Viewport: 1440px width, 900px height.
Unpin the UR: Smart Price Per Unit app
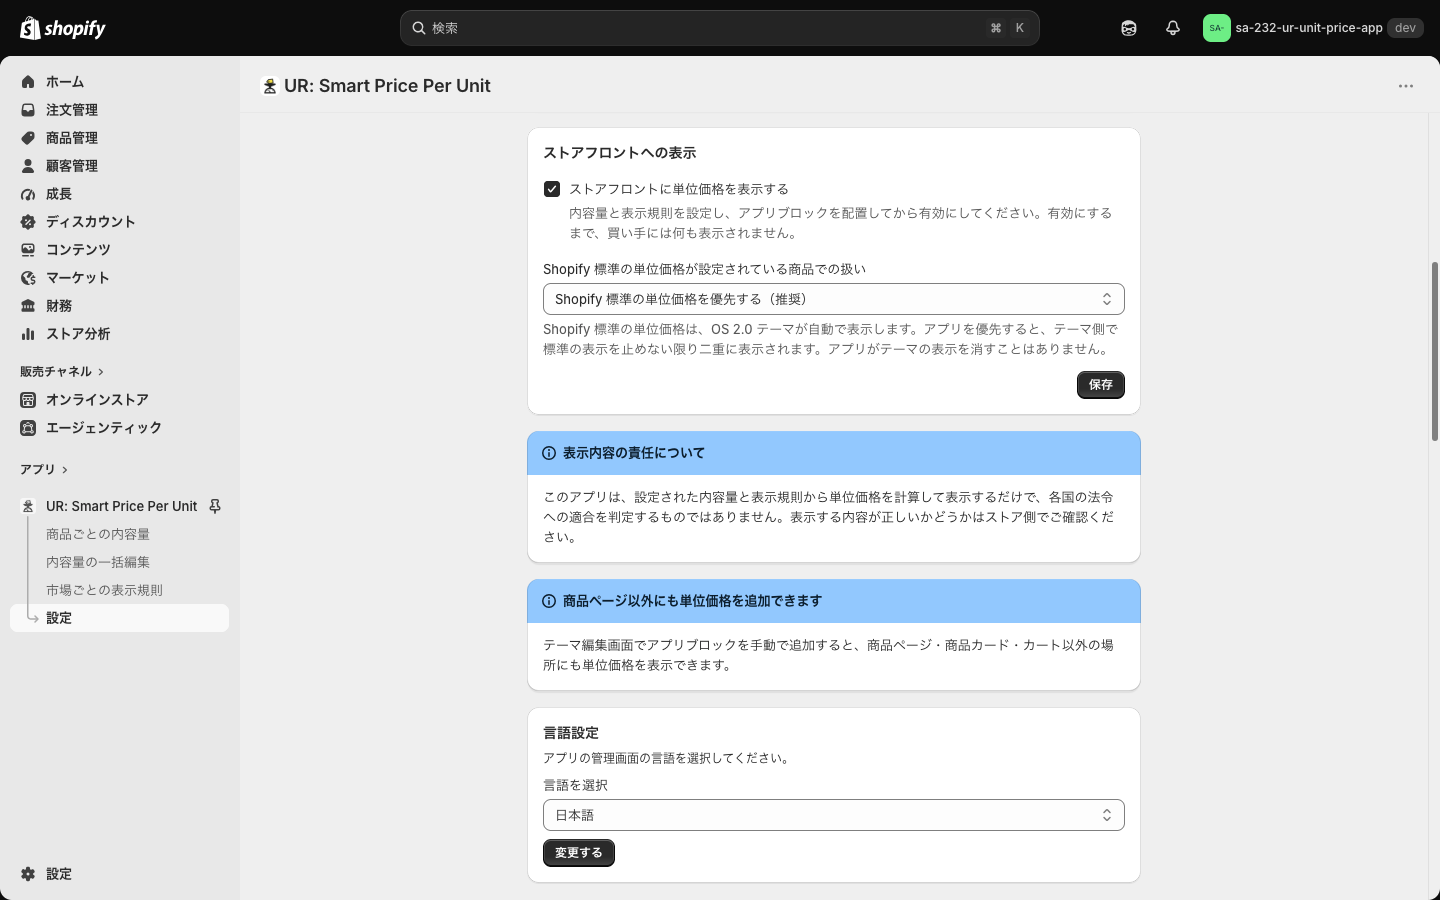point(215,506)
